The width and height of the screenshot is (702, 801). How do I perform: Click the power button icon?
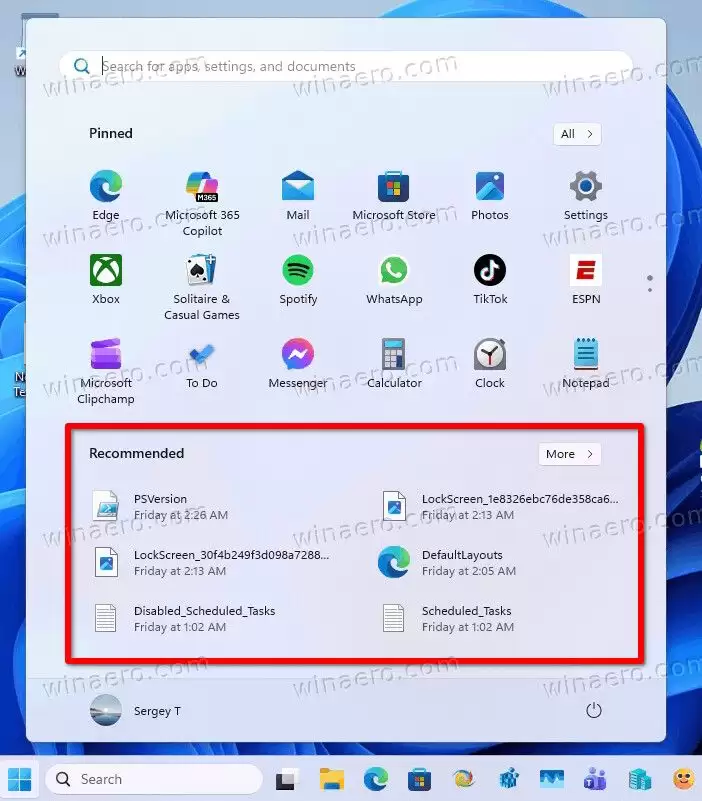click(593, 710)
